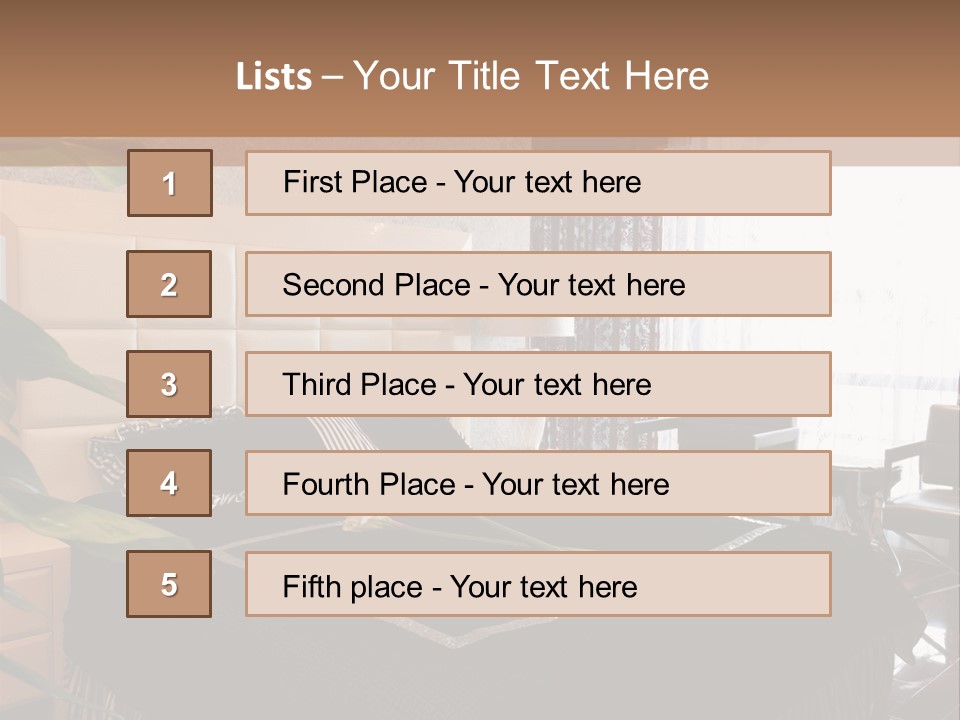The width and height of the screenshot is (960, 720).
Task: Click the words 'Your Title Text Here'
Action: pos(531,76)
